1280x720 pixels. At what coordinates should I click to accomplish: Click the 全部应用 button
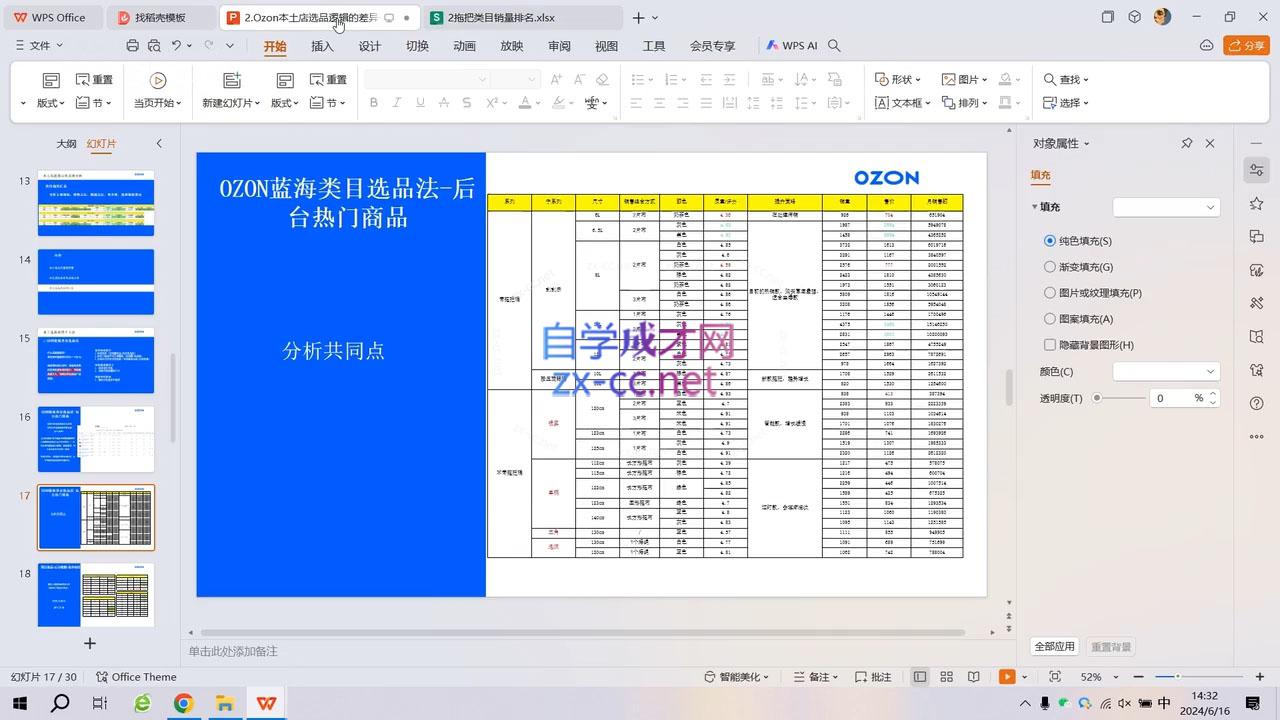(1054, 647)
